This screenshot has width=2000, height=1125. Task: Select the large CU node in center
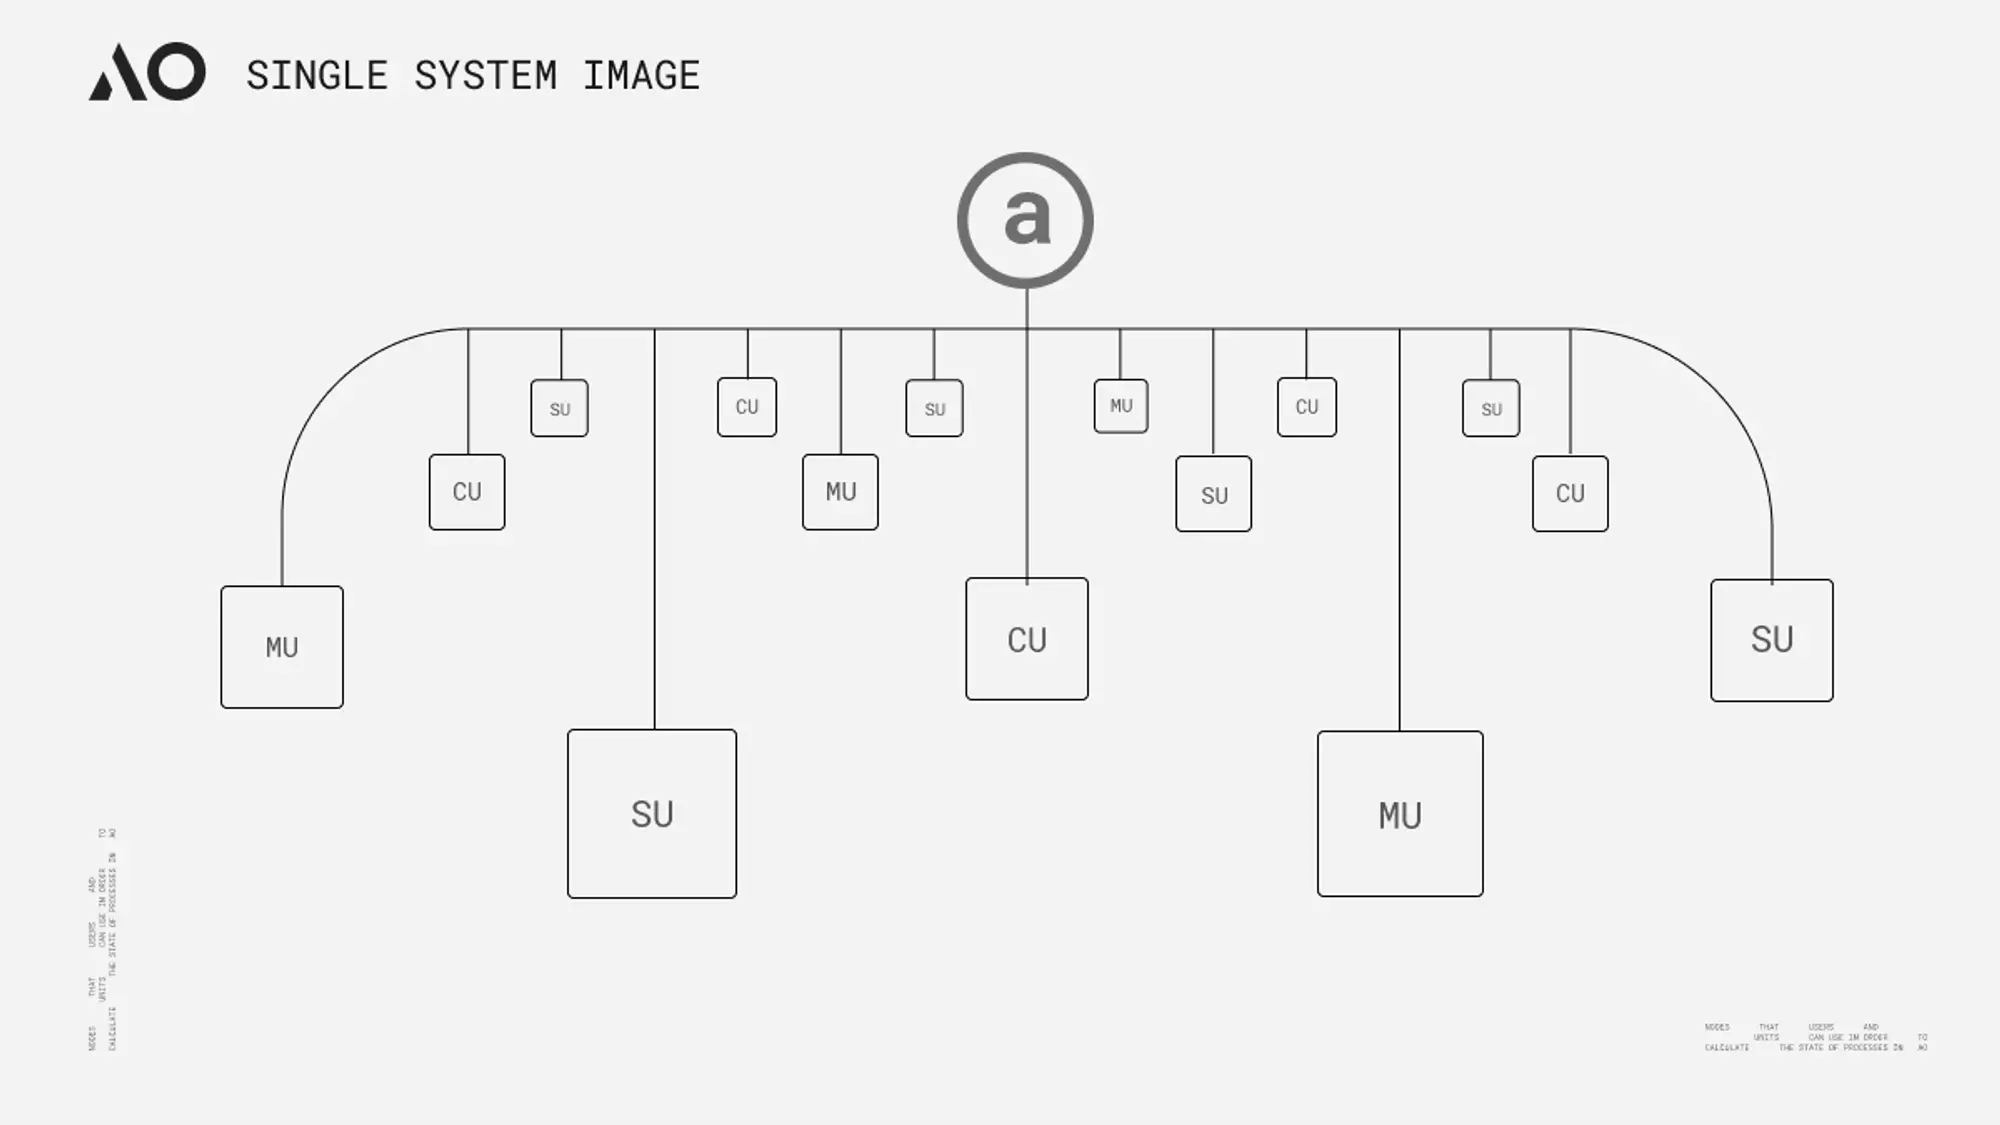(x=1025, y=639)
